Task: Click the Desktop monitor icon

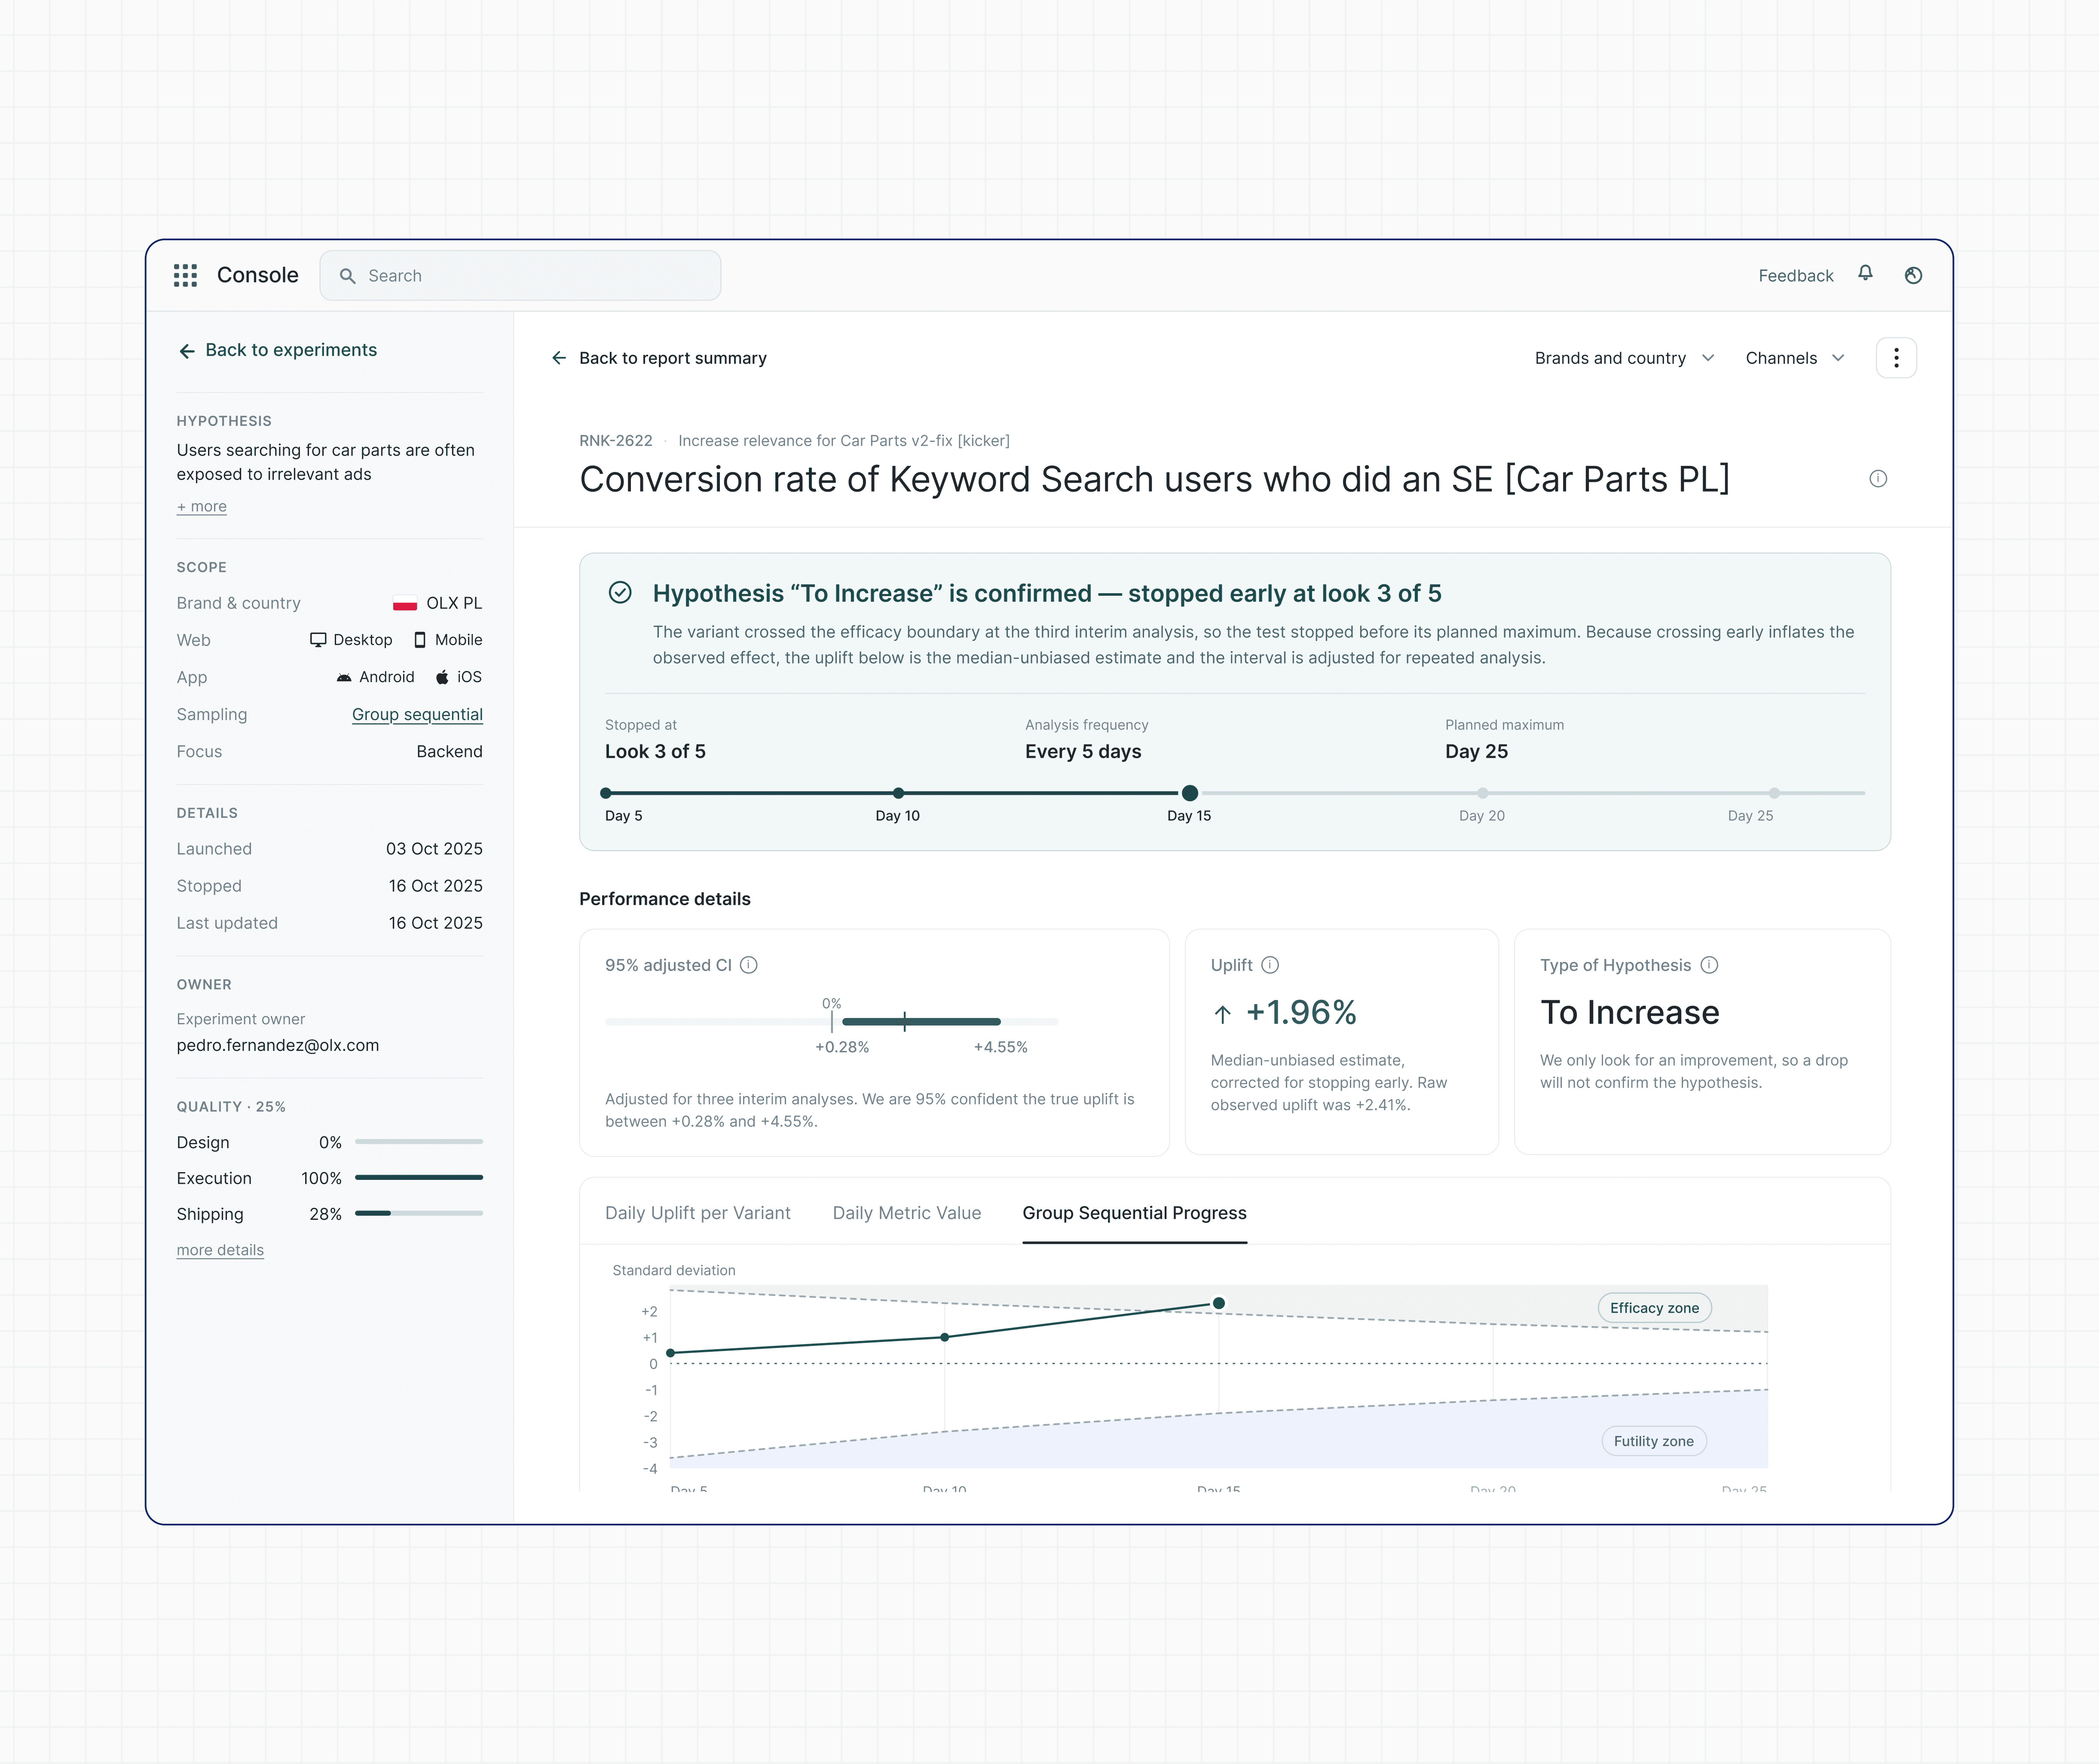Action: tap(318, 640)
